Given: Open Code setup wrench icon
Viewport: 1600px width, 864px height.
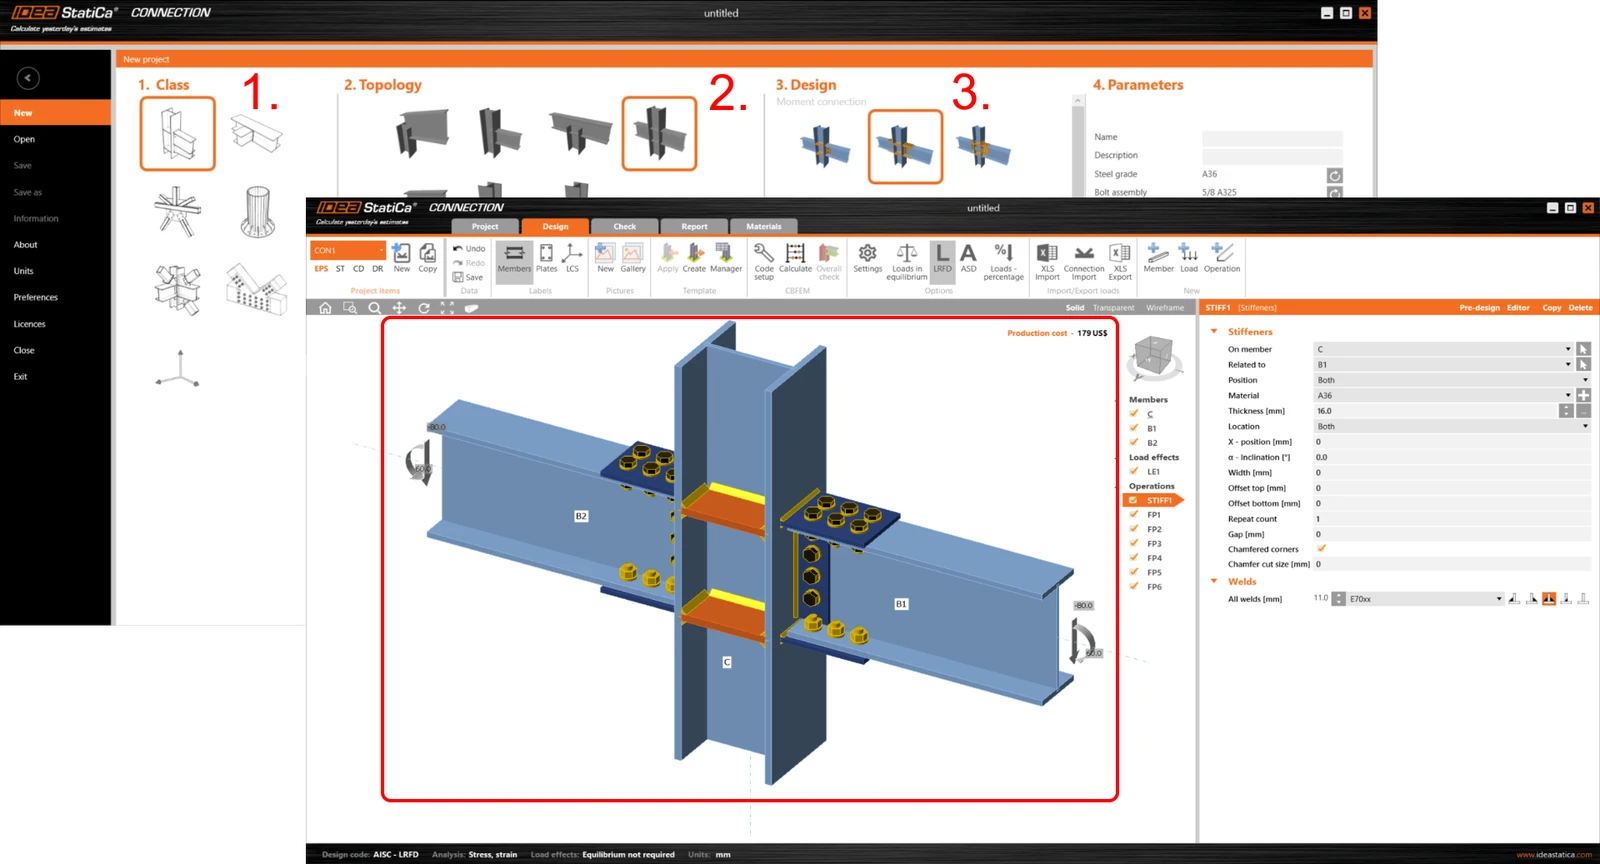Looking at the screenshot, I should click(x=763, y=260).
